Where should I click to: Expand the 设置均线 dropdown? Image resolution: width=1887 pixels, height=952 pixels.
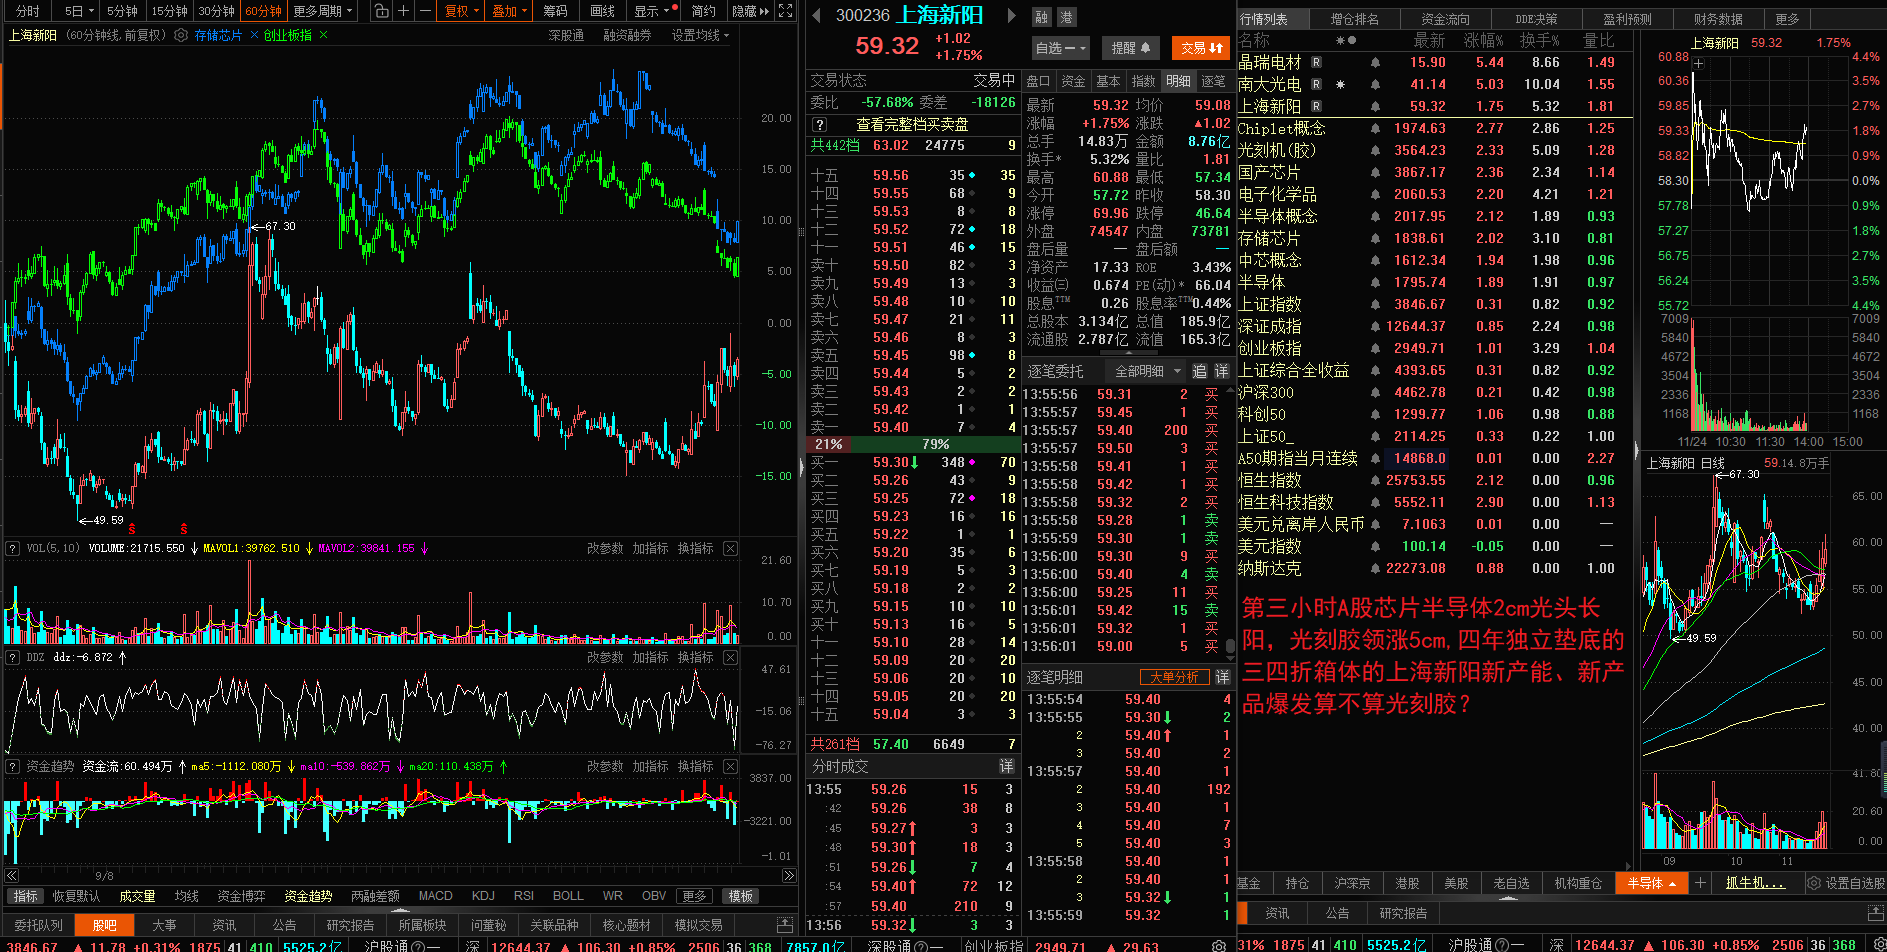(x=700, y=35)
